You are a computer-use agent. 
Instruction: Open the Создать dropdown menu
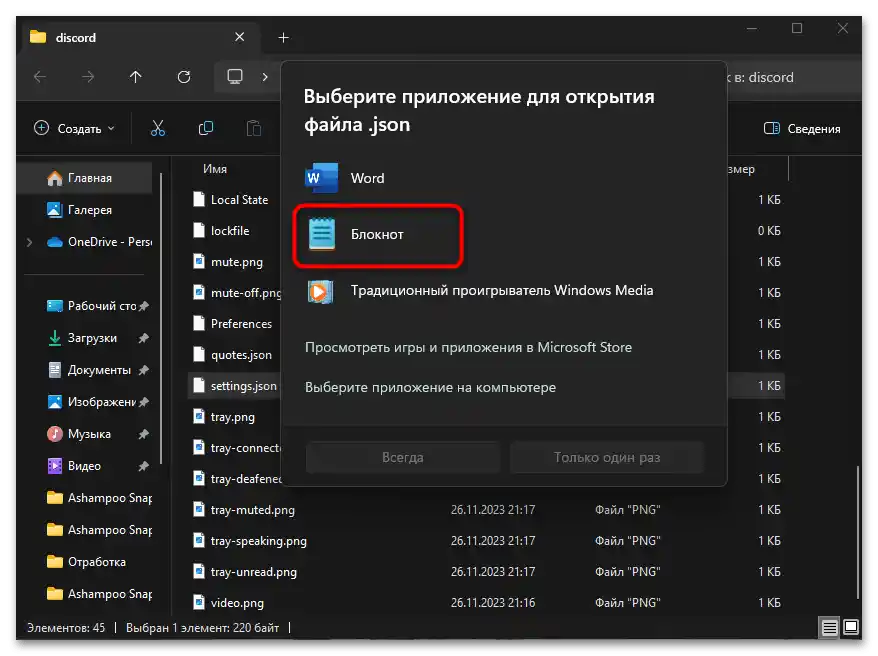(x=74, y=129)
